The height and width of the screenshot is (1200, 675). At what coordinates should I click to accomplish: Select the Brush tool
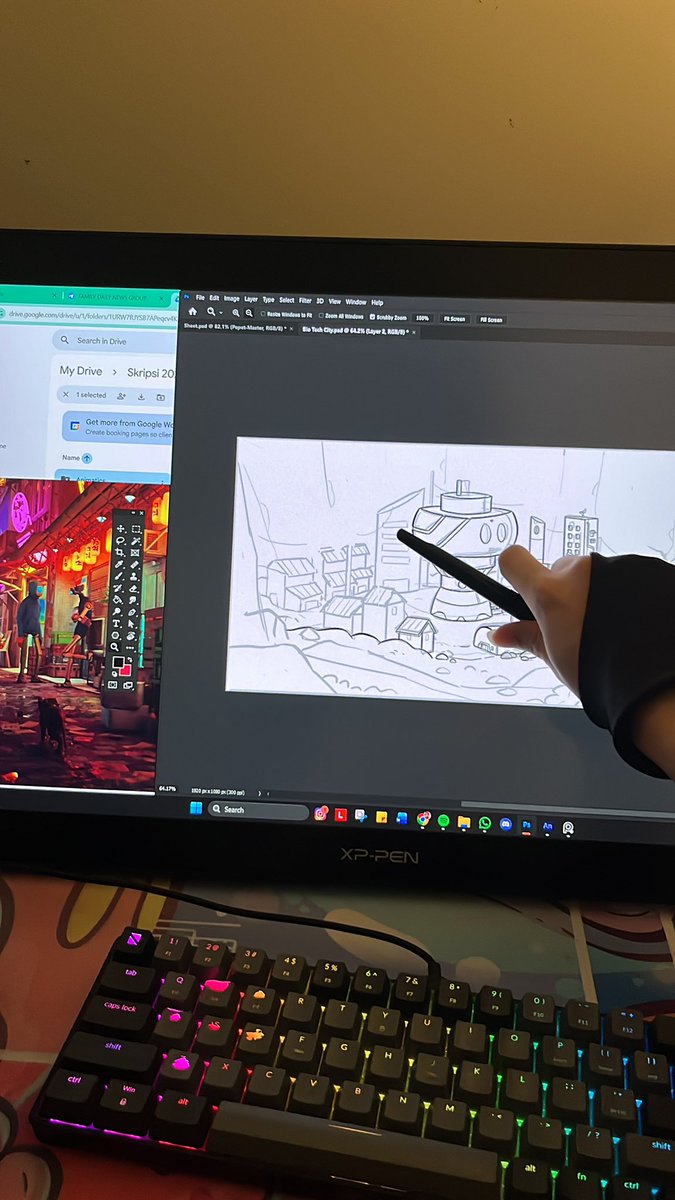[119, 576]
